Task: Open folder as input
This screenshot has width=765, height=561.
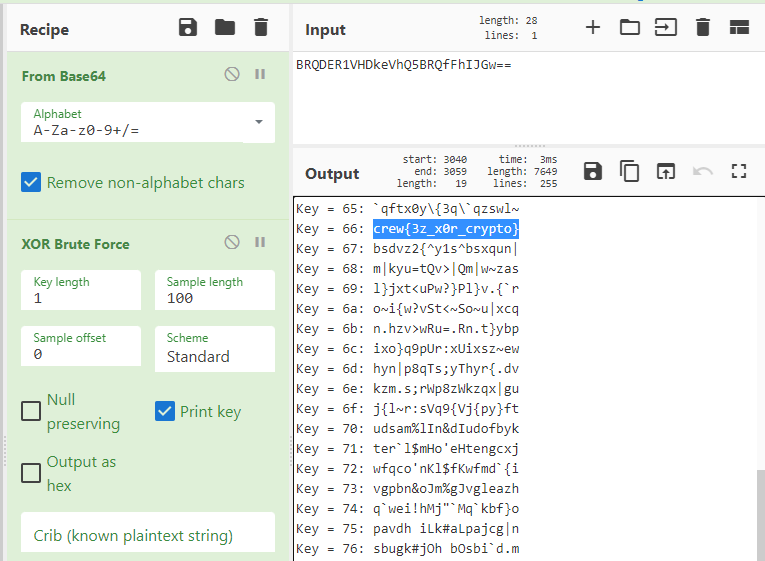Action: 630,27
